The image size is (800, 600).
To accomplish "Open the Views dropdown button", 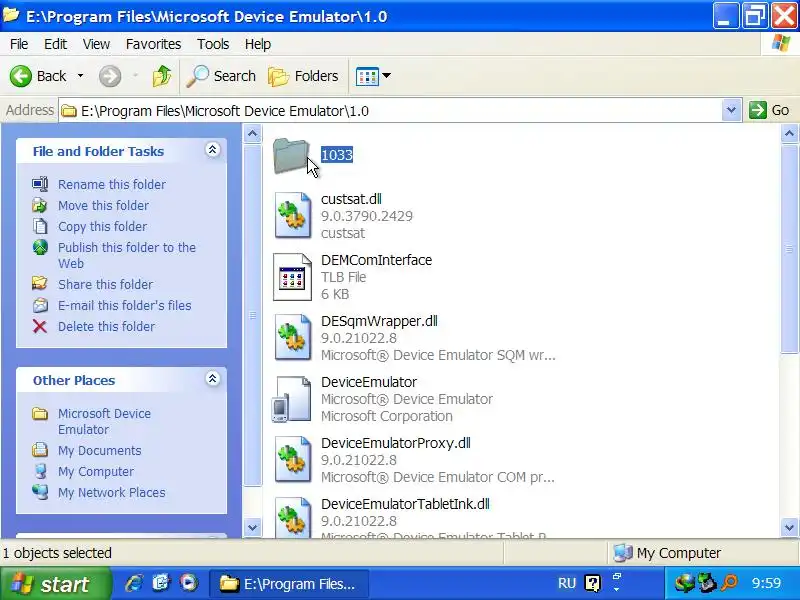I will coord(373,76).
